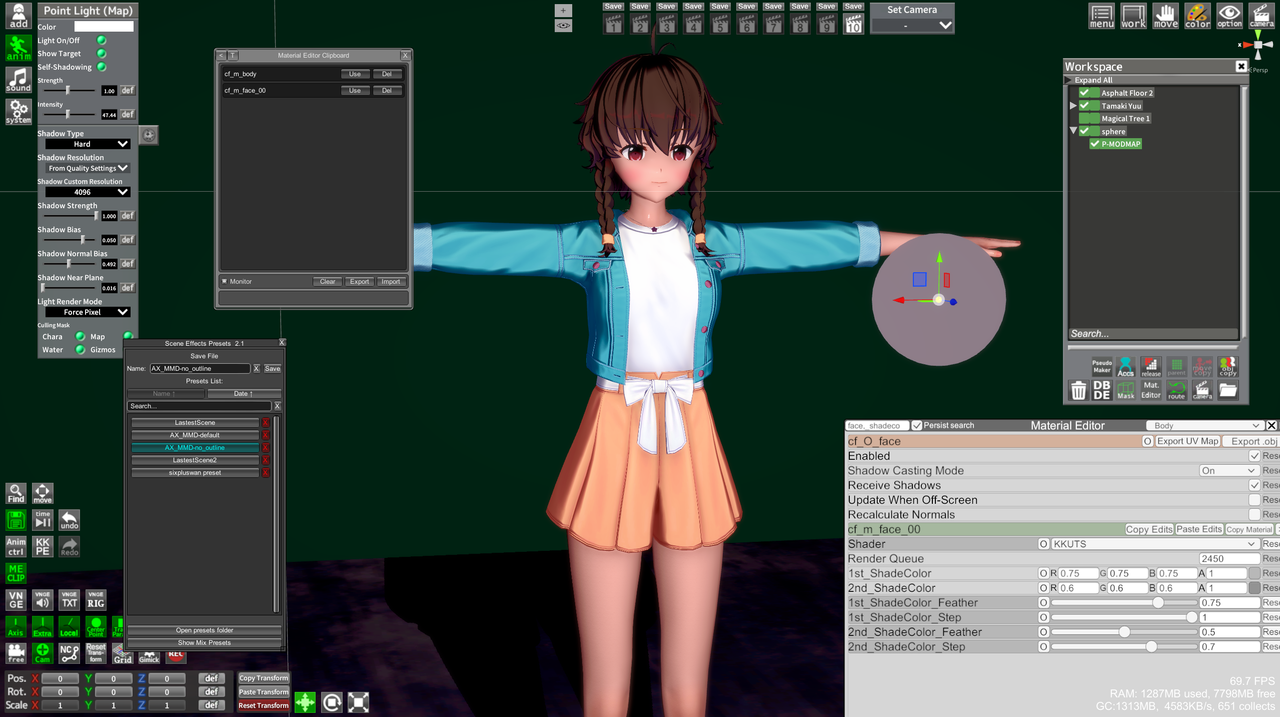Open the Body dropdown in Material Editor

pos(1204,425)
